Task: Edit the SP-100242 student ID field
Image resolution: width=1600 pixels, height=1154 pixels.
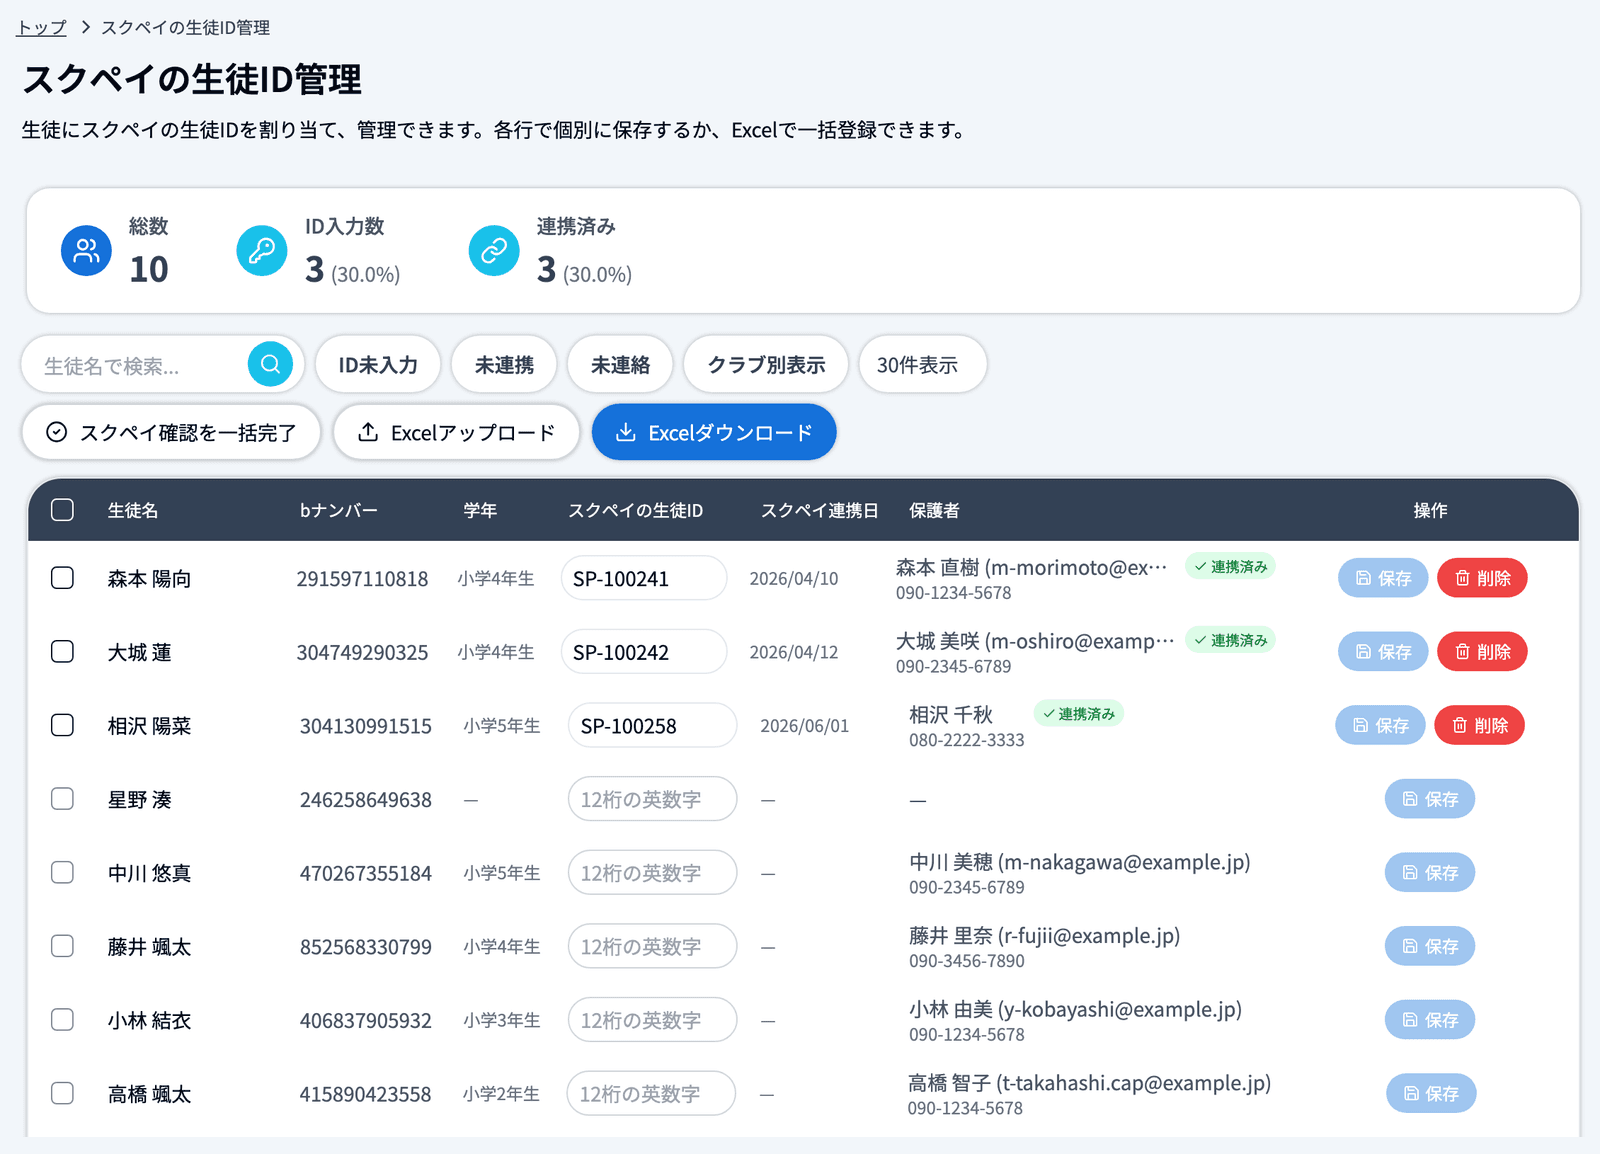Action: point(644,652)
